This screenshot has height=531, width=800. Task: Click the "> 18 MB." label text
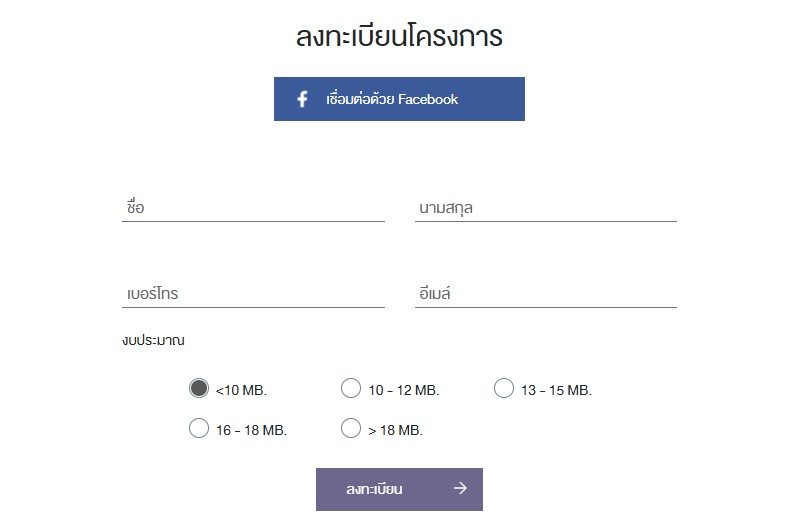(x=395, y=431)
